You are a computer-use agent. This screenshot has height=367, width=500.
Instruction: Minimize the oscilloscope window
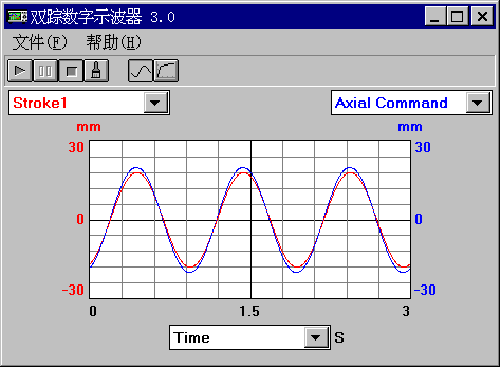point(435,16)
